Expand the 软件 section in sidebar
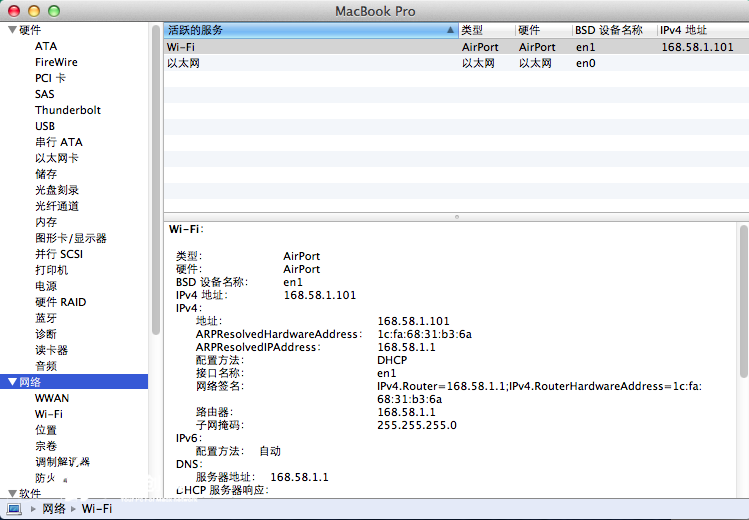749x520 pixels. (11, 493)
